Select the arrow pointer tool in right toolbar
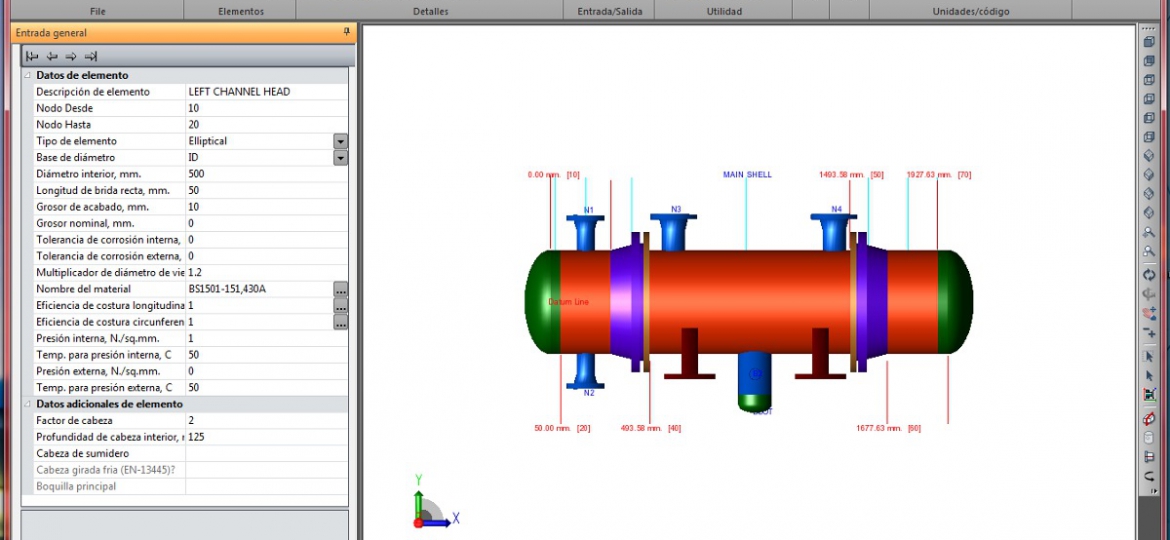The image size is (1170, 540). click(x=1149, y=355)
